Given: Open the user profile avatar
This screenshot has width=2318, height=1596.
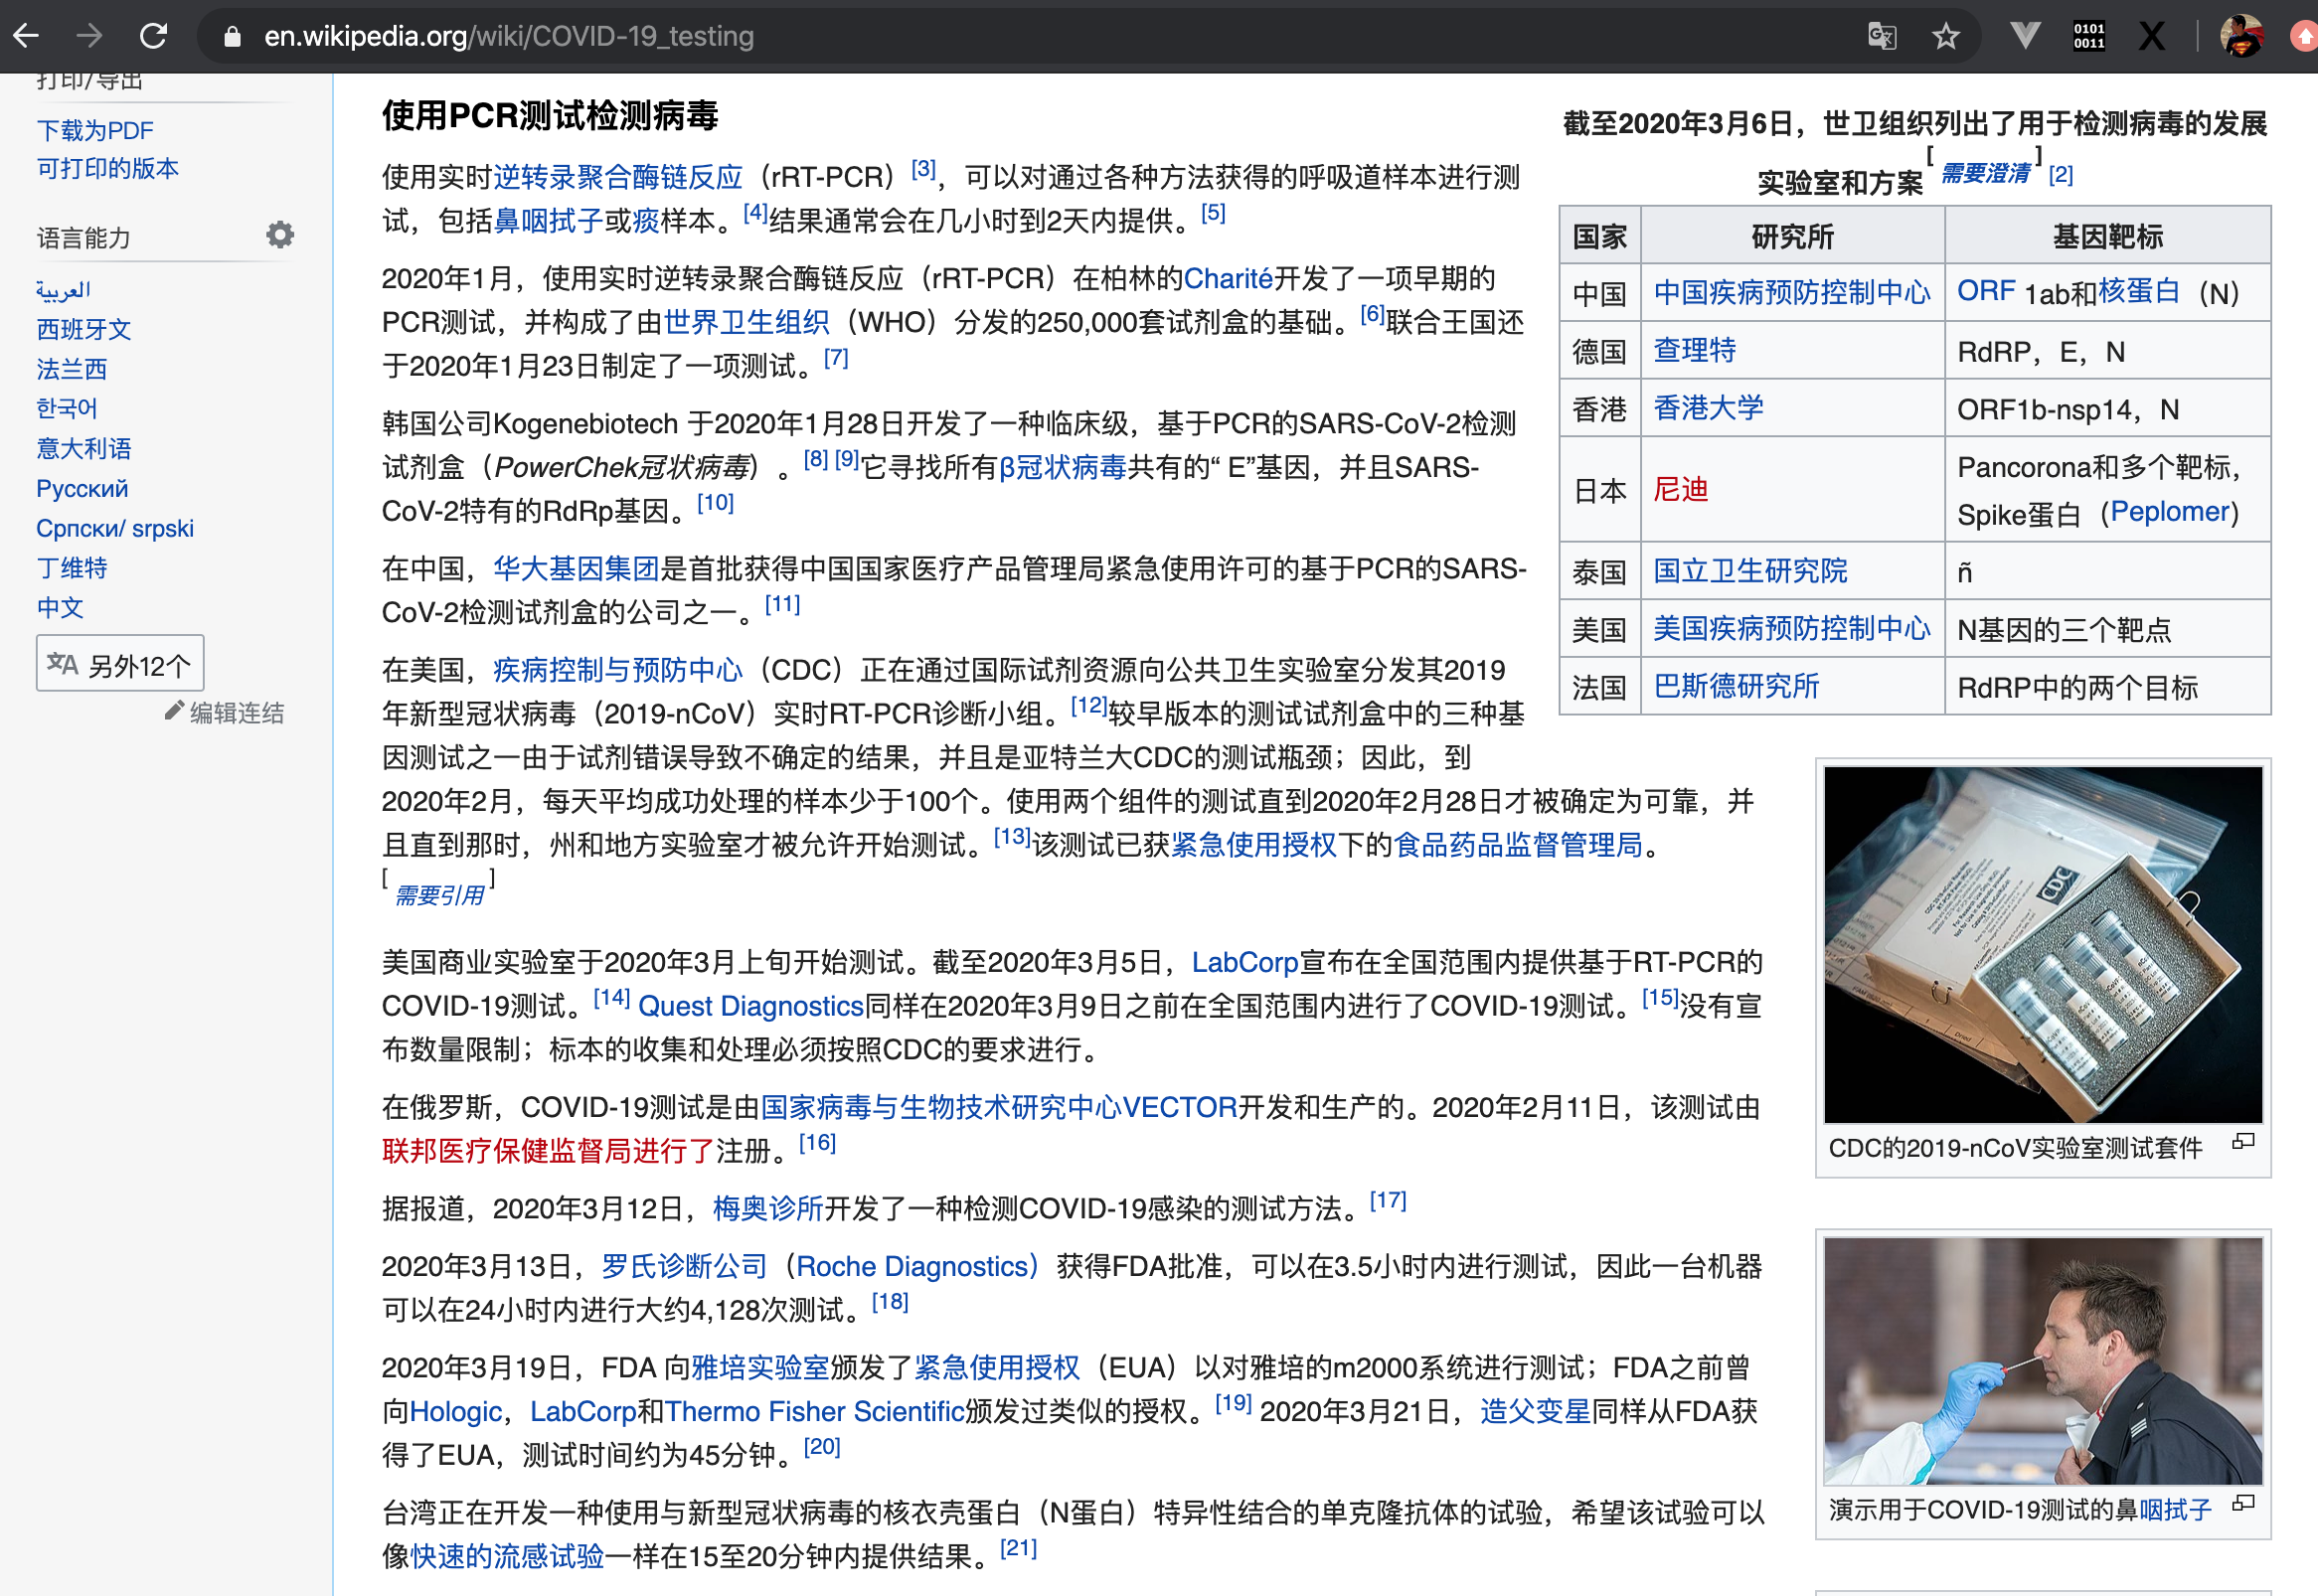Looking at the screenshot, I should (2242, 37).
